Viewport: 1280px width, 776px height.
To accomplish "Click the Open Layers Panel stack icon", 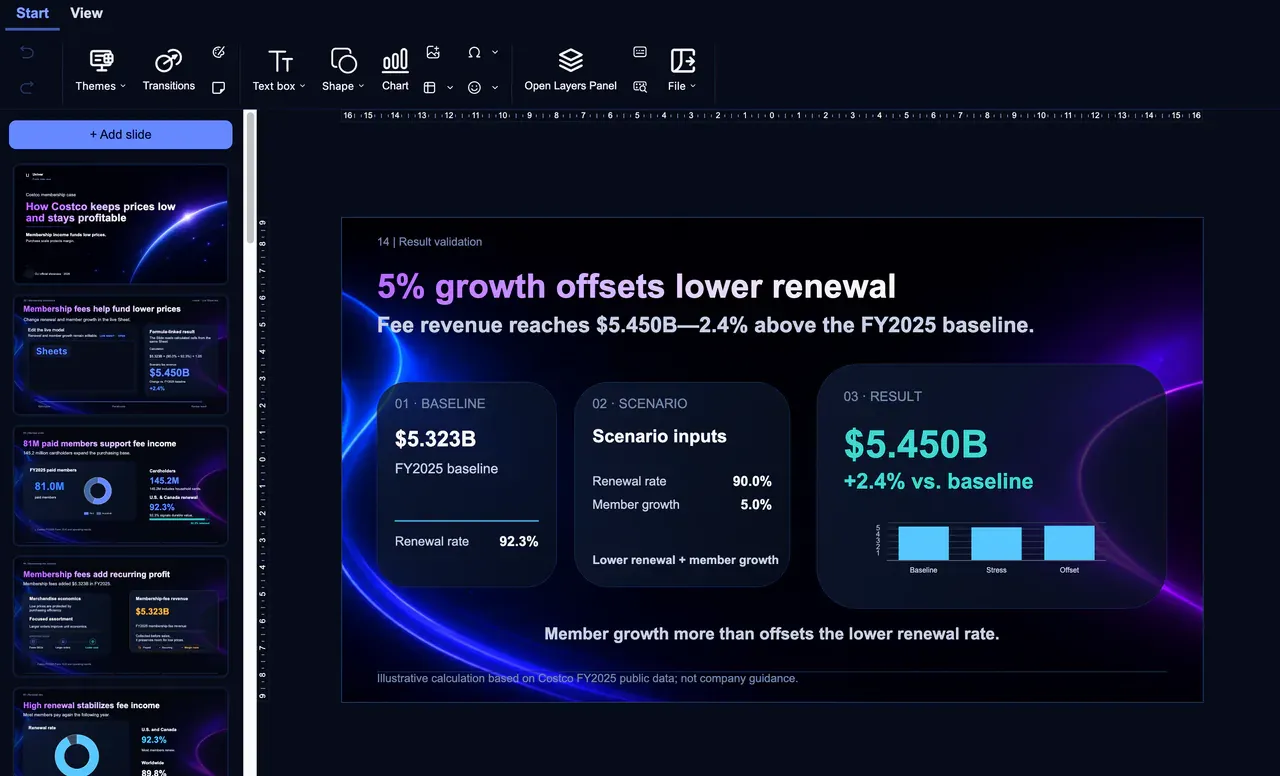I will pyautogui.click(x=571, y=61).
